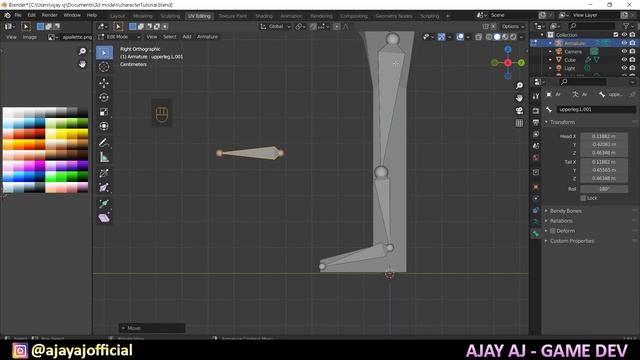Screen dimensions: 640x360
Task: Switch to solid viewport shading mode
Action: 497,37
